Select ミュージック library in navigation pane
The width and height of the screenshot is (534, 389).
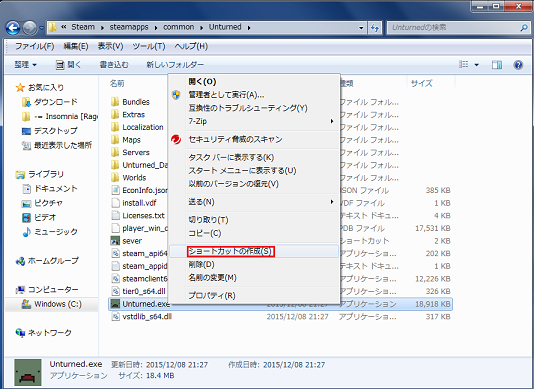(56, 232)
